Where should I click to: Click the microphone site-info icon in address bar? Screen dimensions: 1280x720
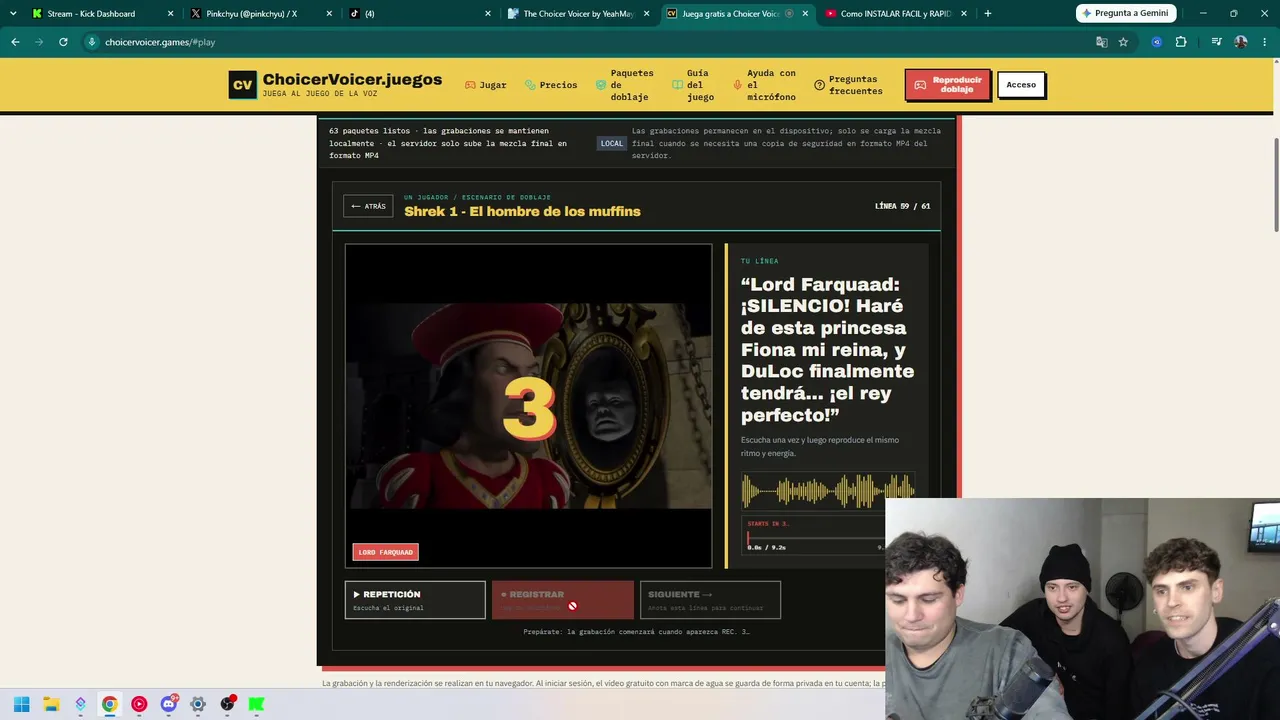92,42
